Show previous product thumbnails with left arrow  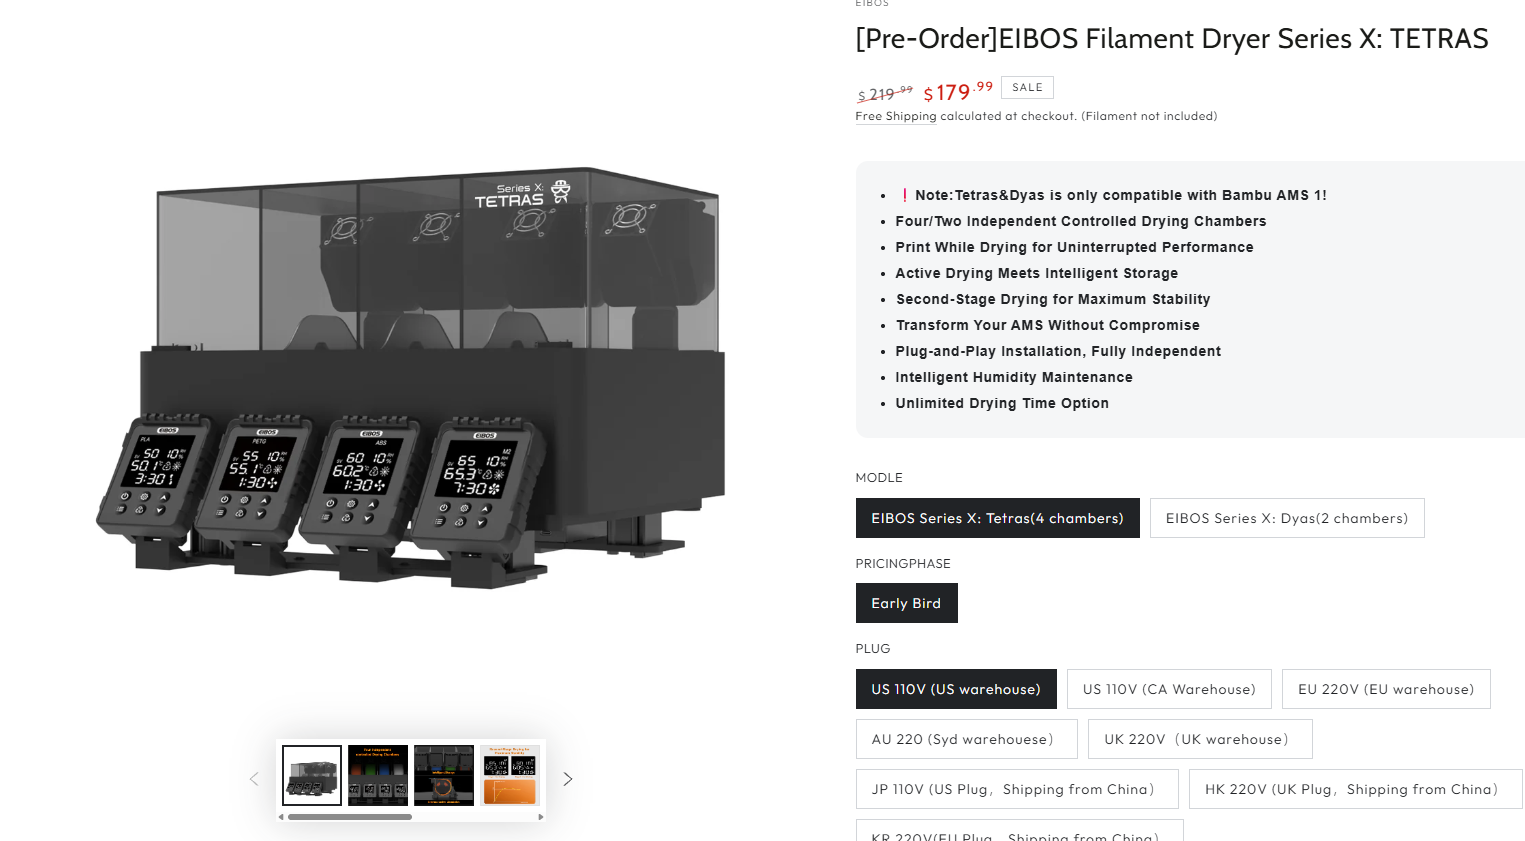(x=254, y=779)
